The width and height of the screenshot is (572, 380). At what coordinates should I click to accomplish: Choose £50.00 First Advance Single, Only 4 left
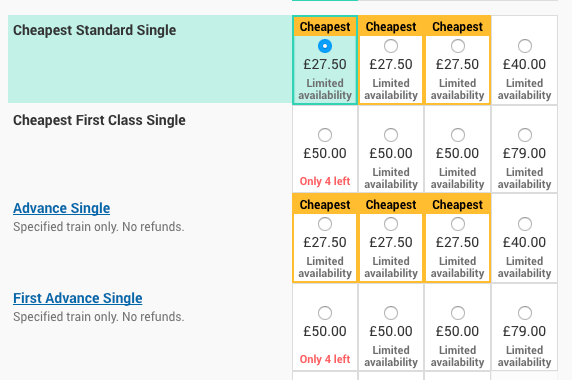point(325,313)
